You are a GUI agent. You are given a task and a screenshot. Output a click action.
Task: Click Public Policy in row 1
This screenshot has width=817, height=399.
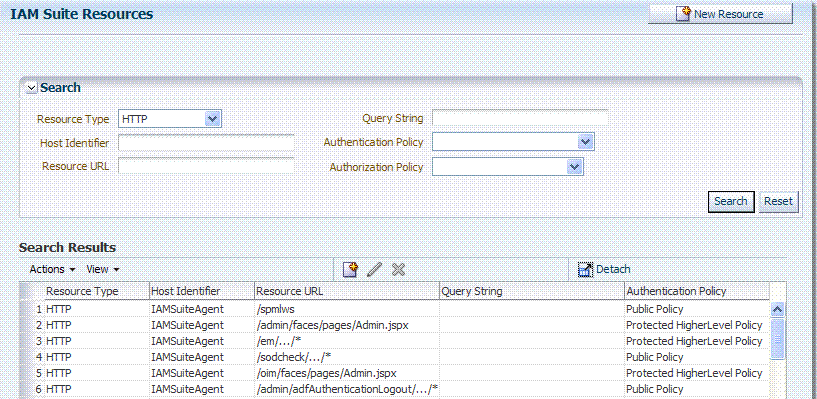tap(654, 309)
